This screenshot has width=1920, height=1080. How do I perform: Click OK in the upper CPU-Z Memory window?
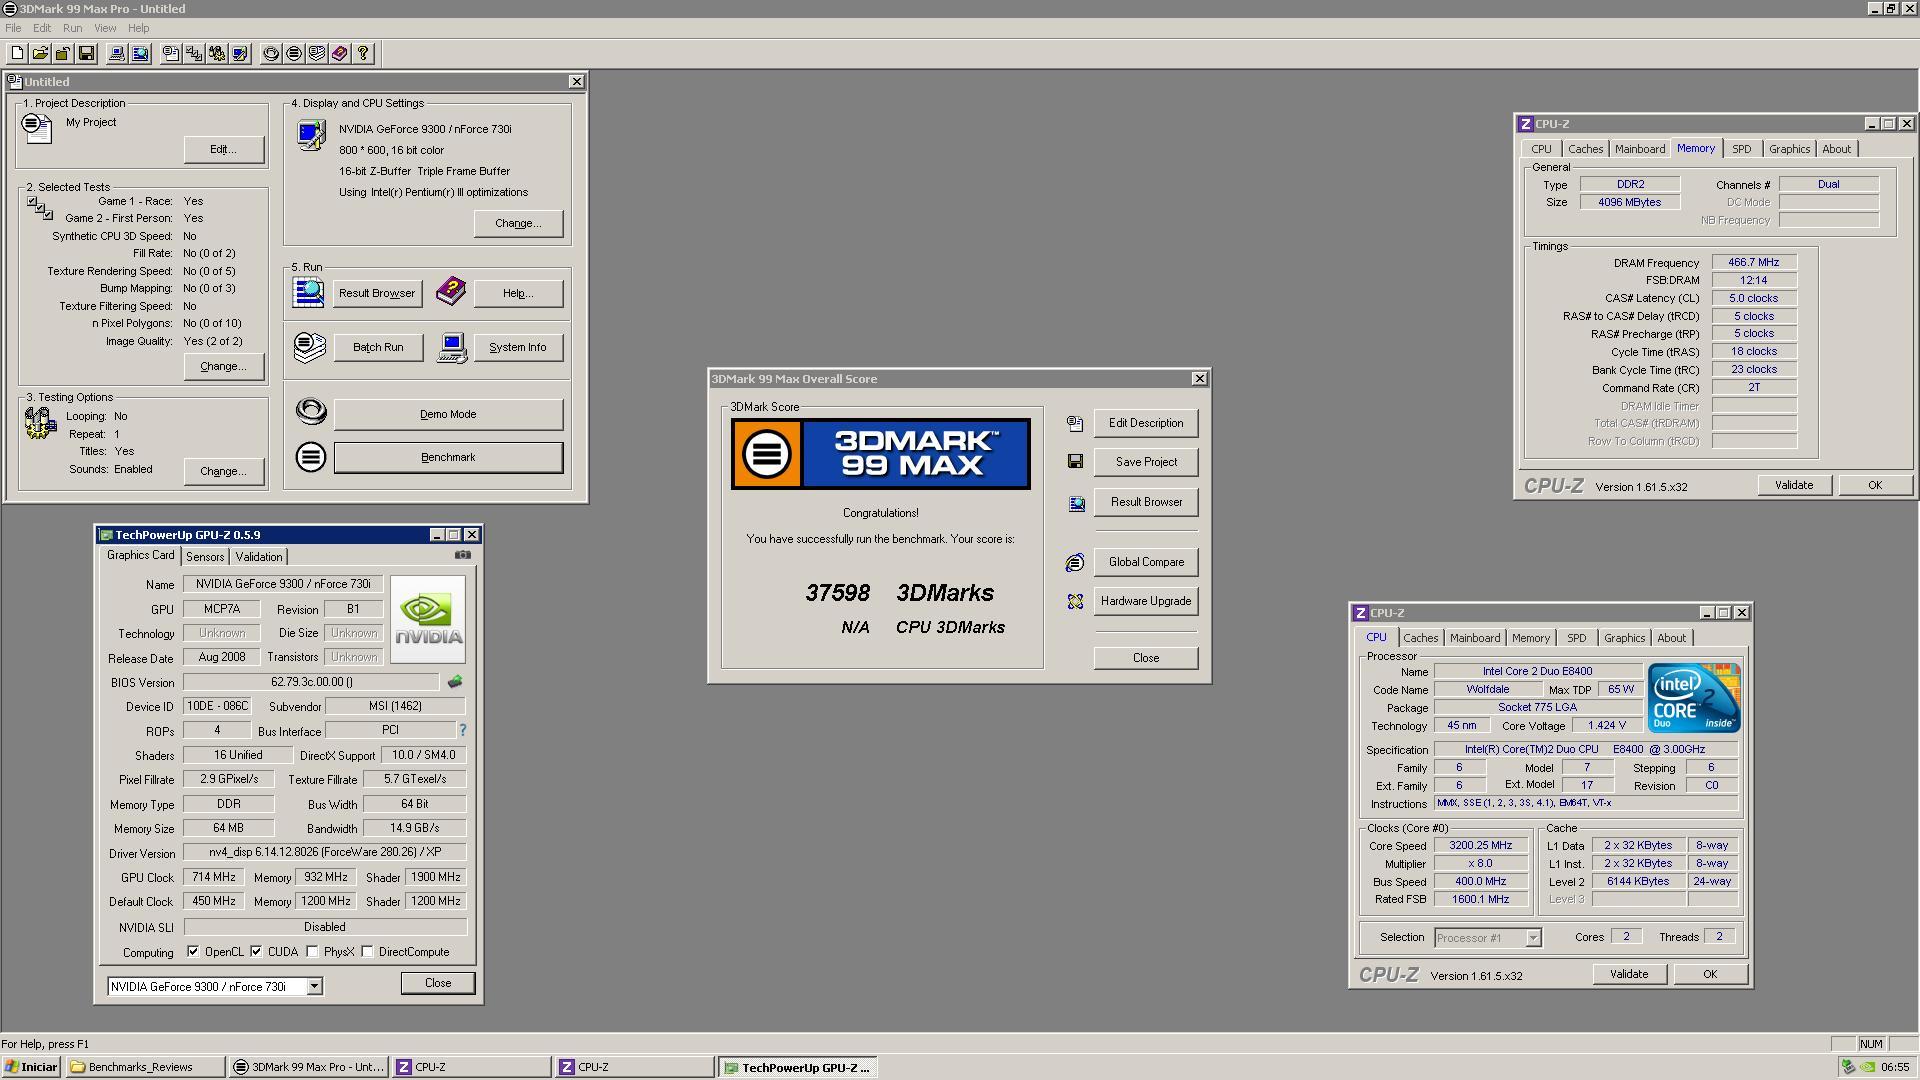click(1875, 485)
